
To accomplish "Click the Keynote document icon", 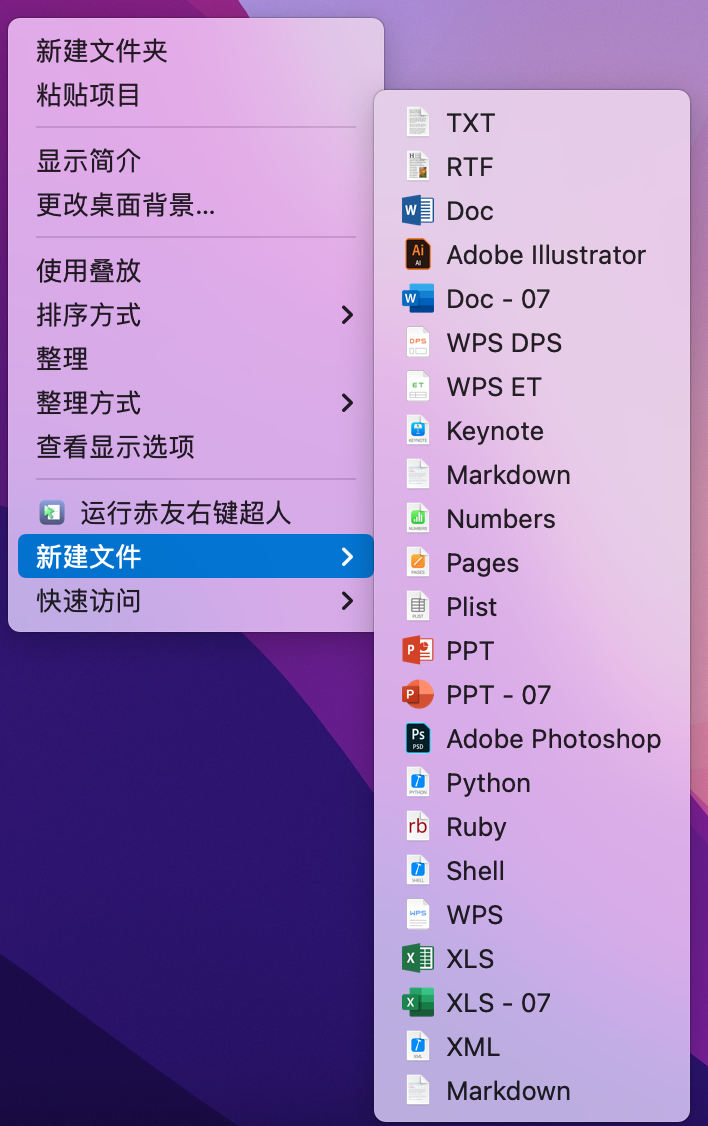I will pos(418,431).
